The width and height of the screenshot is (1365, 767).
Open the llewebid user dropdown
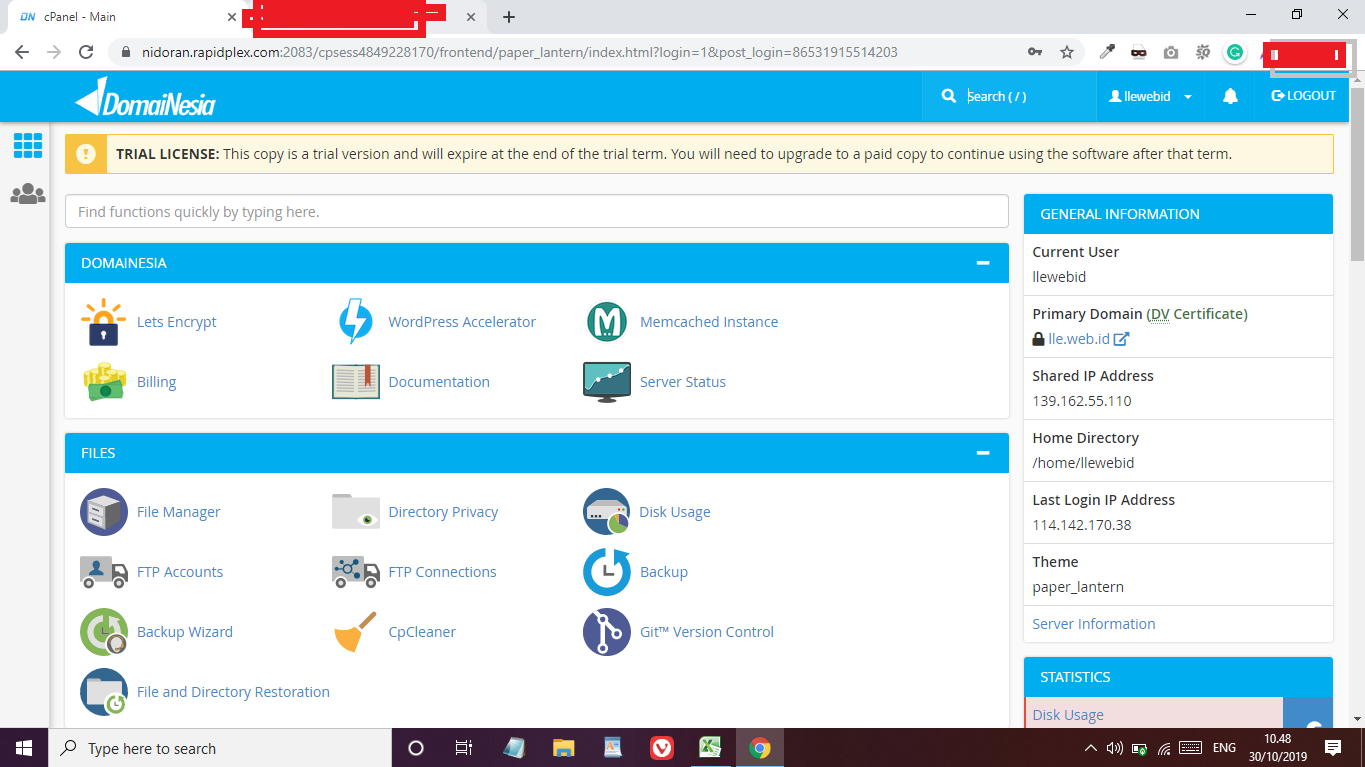pyautogui.click(x=1151, y=96)
